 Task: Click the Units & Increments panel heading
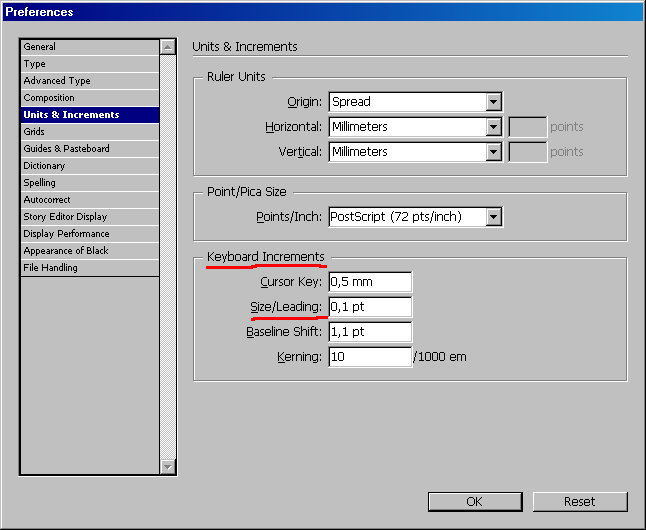coord(245,47)
